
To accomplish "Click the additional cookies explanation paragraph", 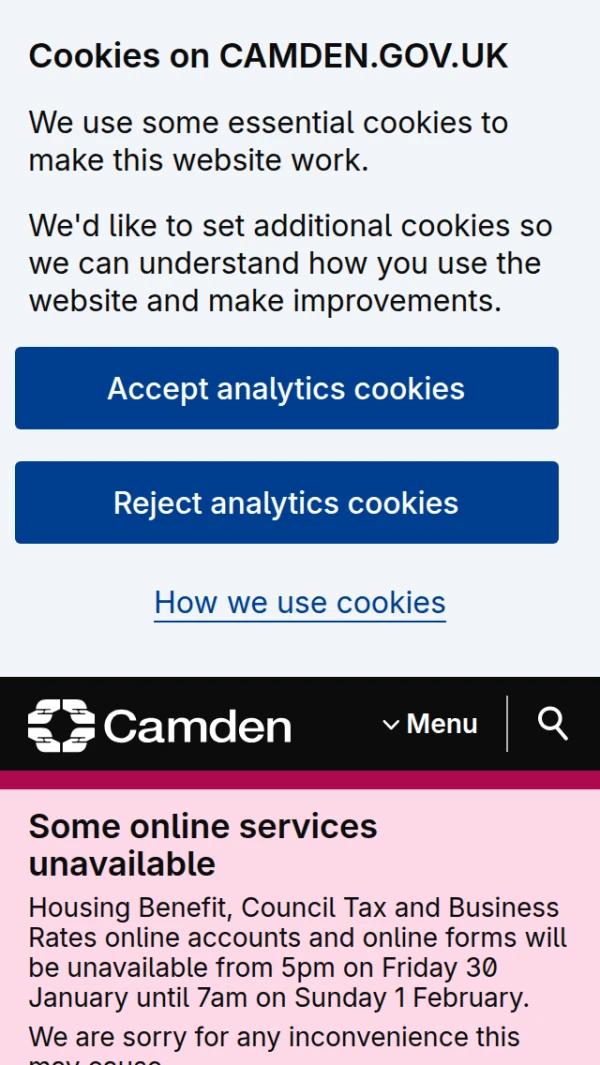I will pyautogui.click(x=290, y=263).
